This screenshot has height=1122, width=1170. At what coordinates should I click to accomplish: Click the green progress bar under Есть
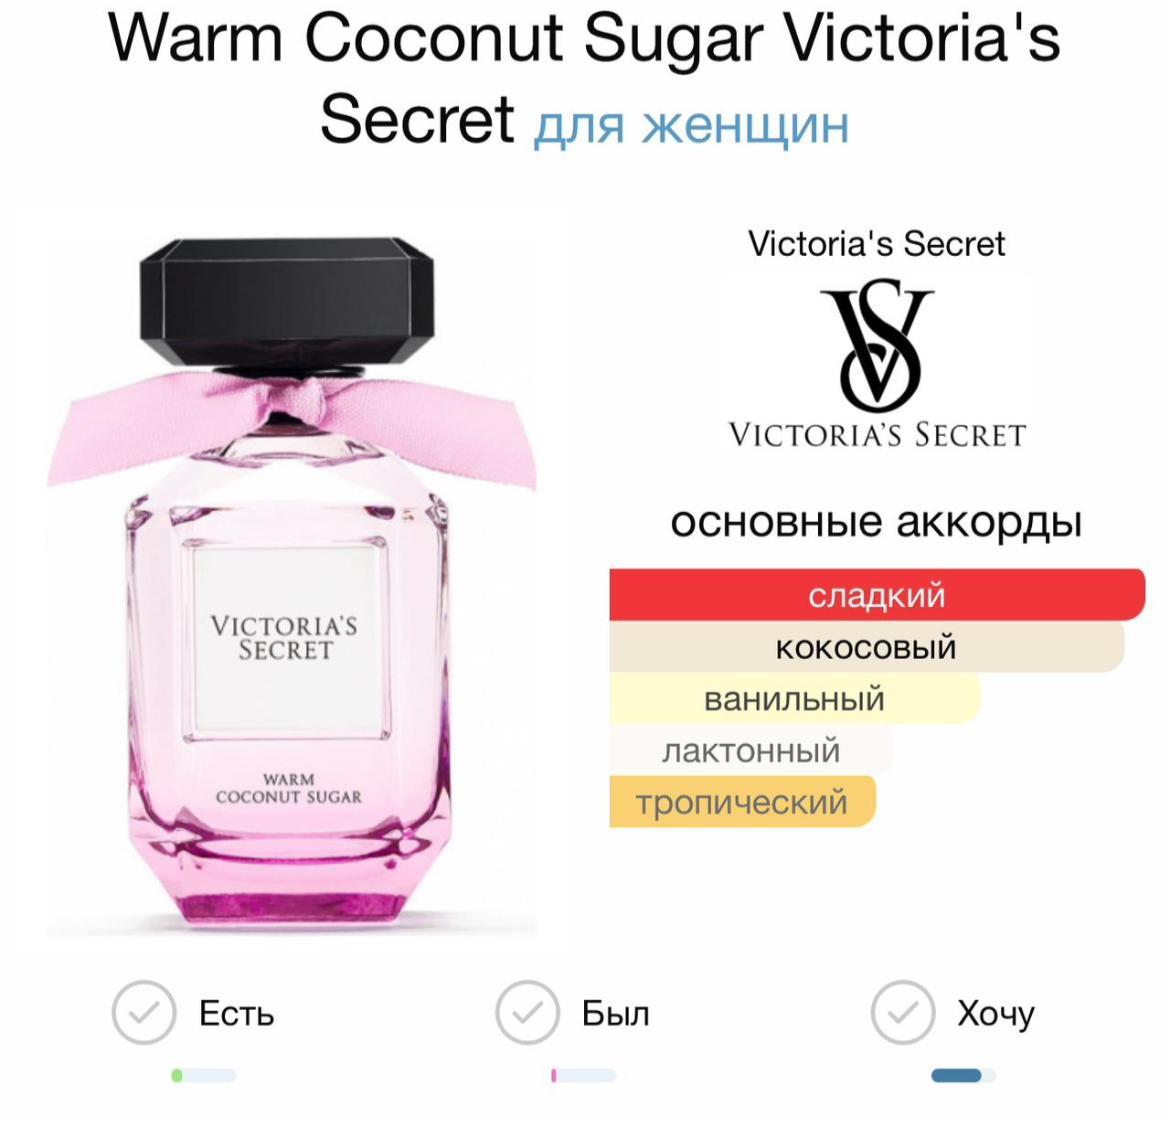coord(204,1075)
